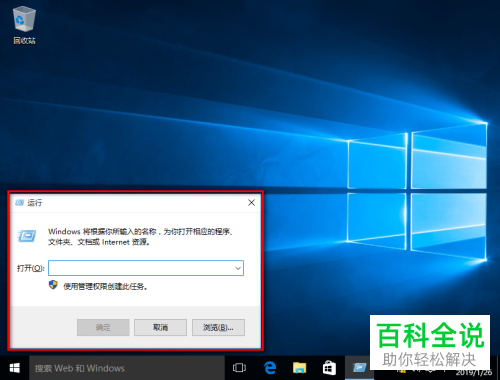The image size is (500, 380).
Task: Close the Run dialog
Action: (251, 203)
